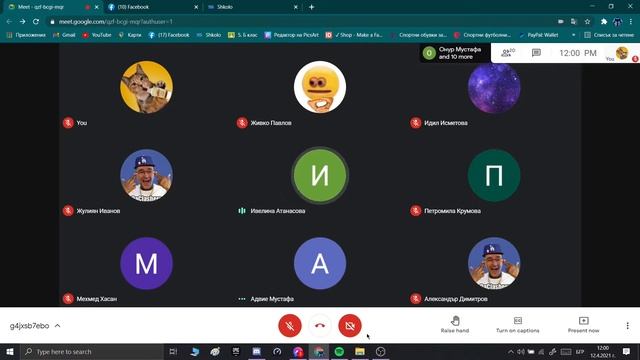The image size is (640, 360).
Task: Select your cat avatar tile
Action: click(x=146, y=87)
